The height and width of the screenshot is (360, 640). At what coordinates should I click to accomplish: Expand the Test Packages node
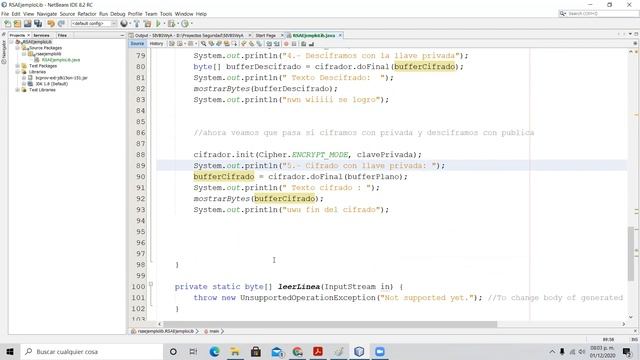(18, 66)
